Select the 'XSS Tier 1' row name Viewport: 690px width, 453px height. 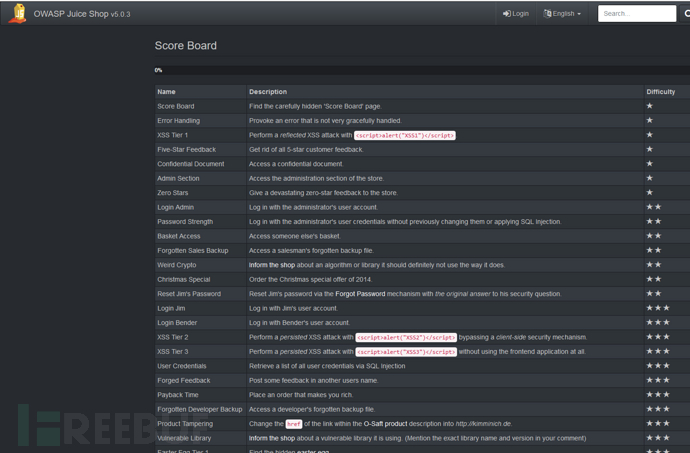172,135
